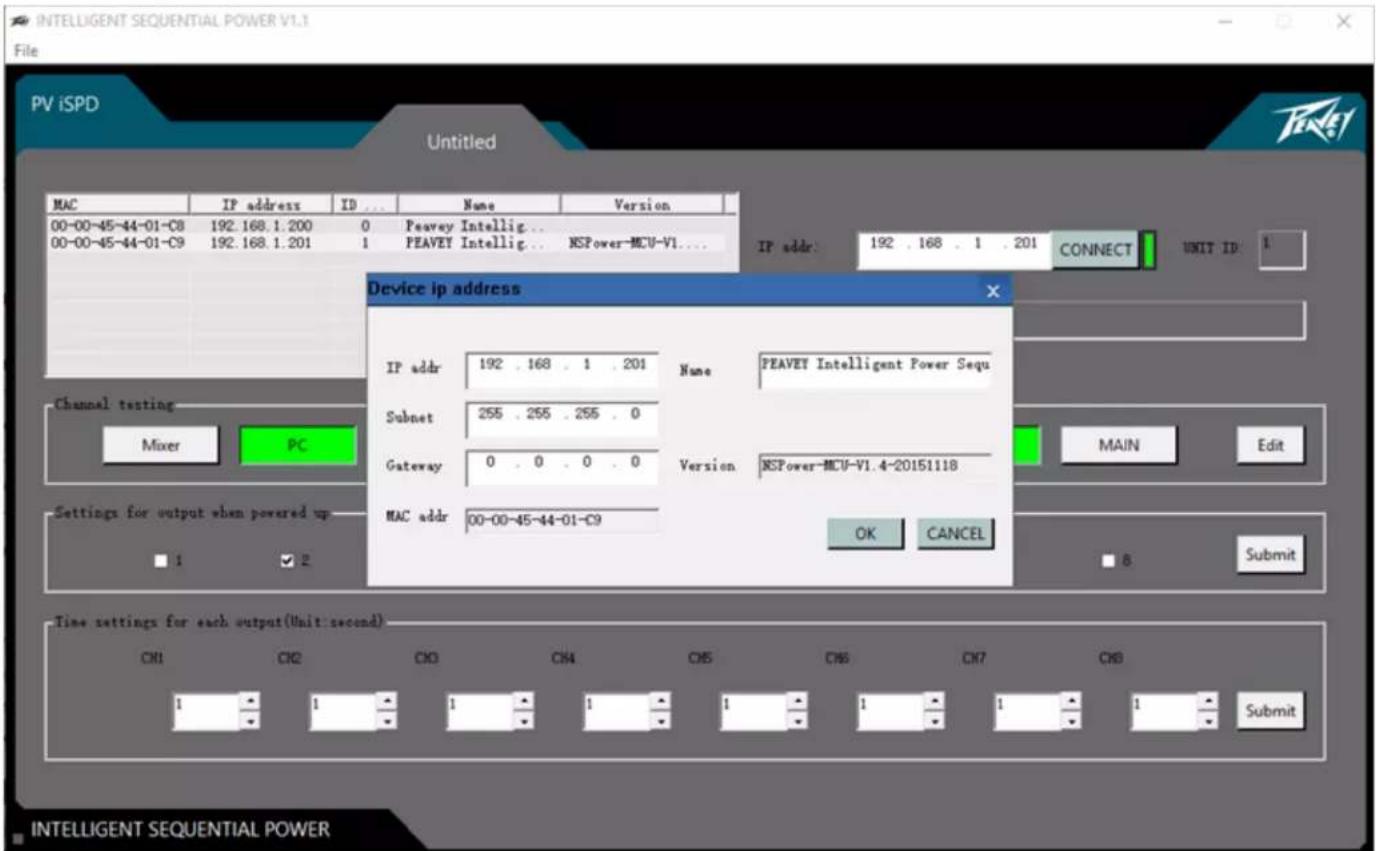Click the Edit button in Channel testing
The height and width of the screenshot is (851, 1376).
click(1270, 446)
